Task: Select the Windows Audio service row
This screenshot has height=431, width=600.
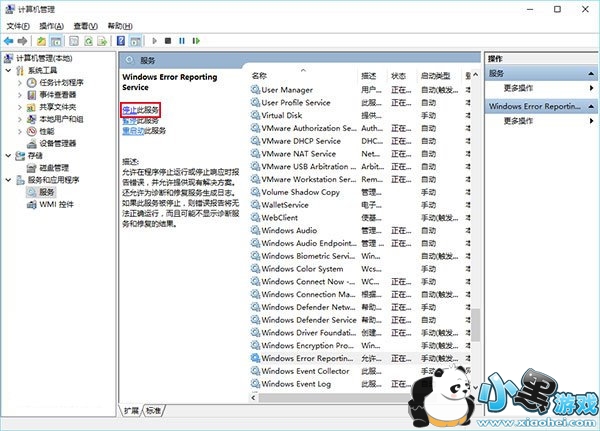Action: [360, 230]
